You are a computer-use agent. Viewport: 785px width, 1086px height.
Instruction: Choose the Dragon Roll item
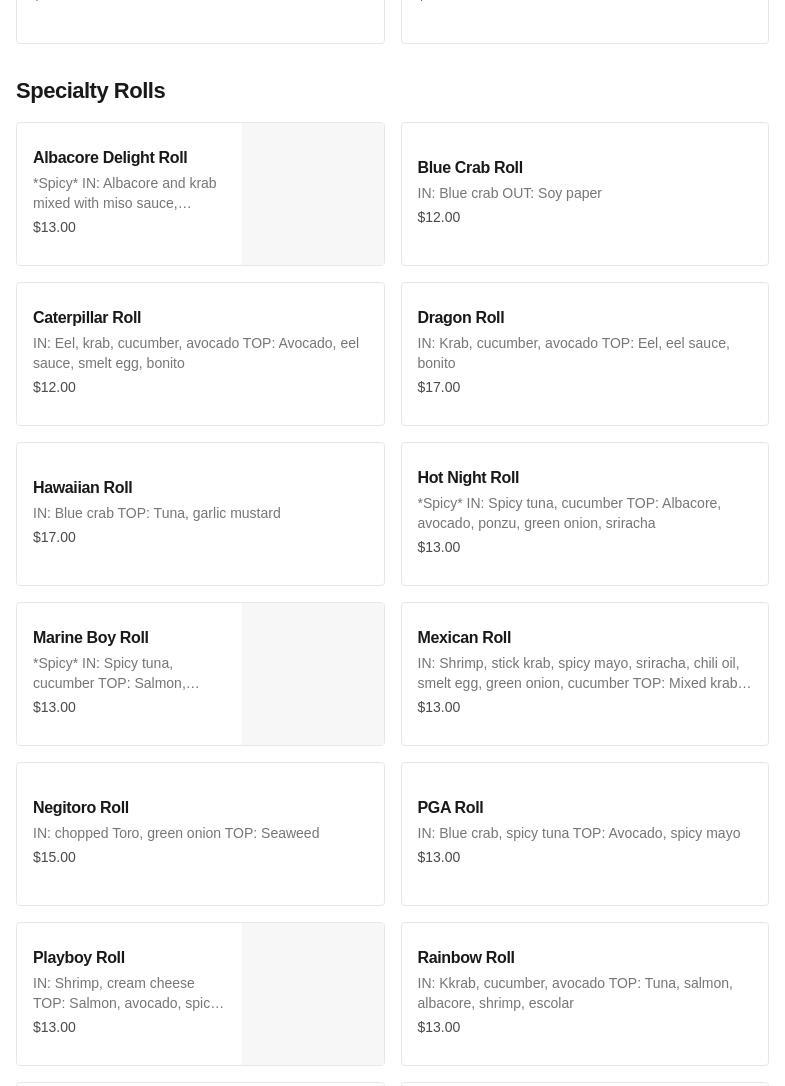pos(584,354)
